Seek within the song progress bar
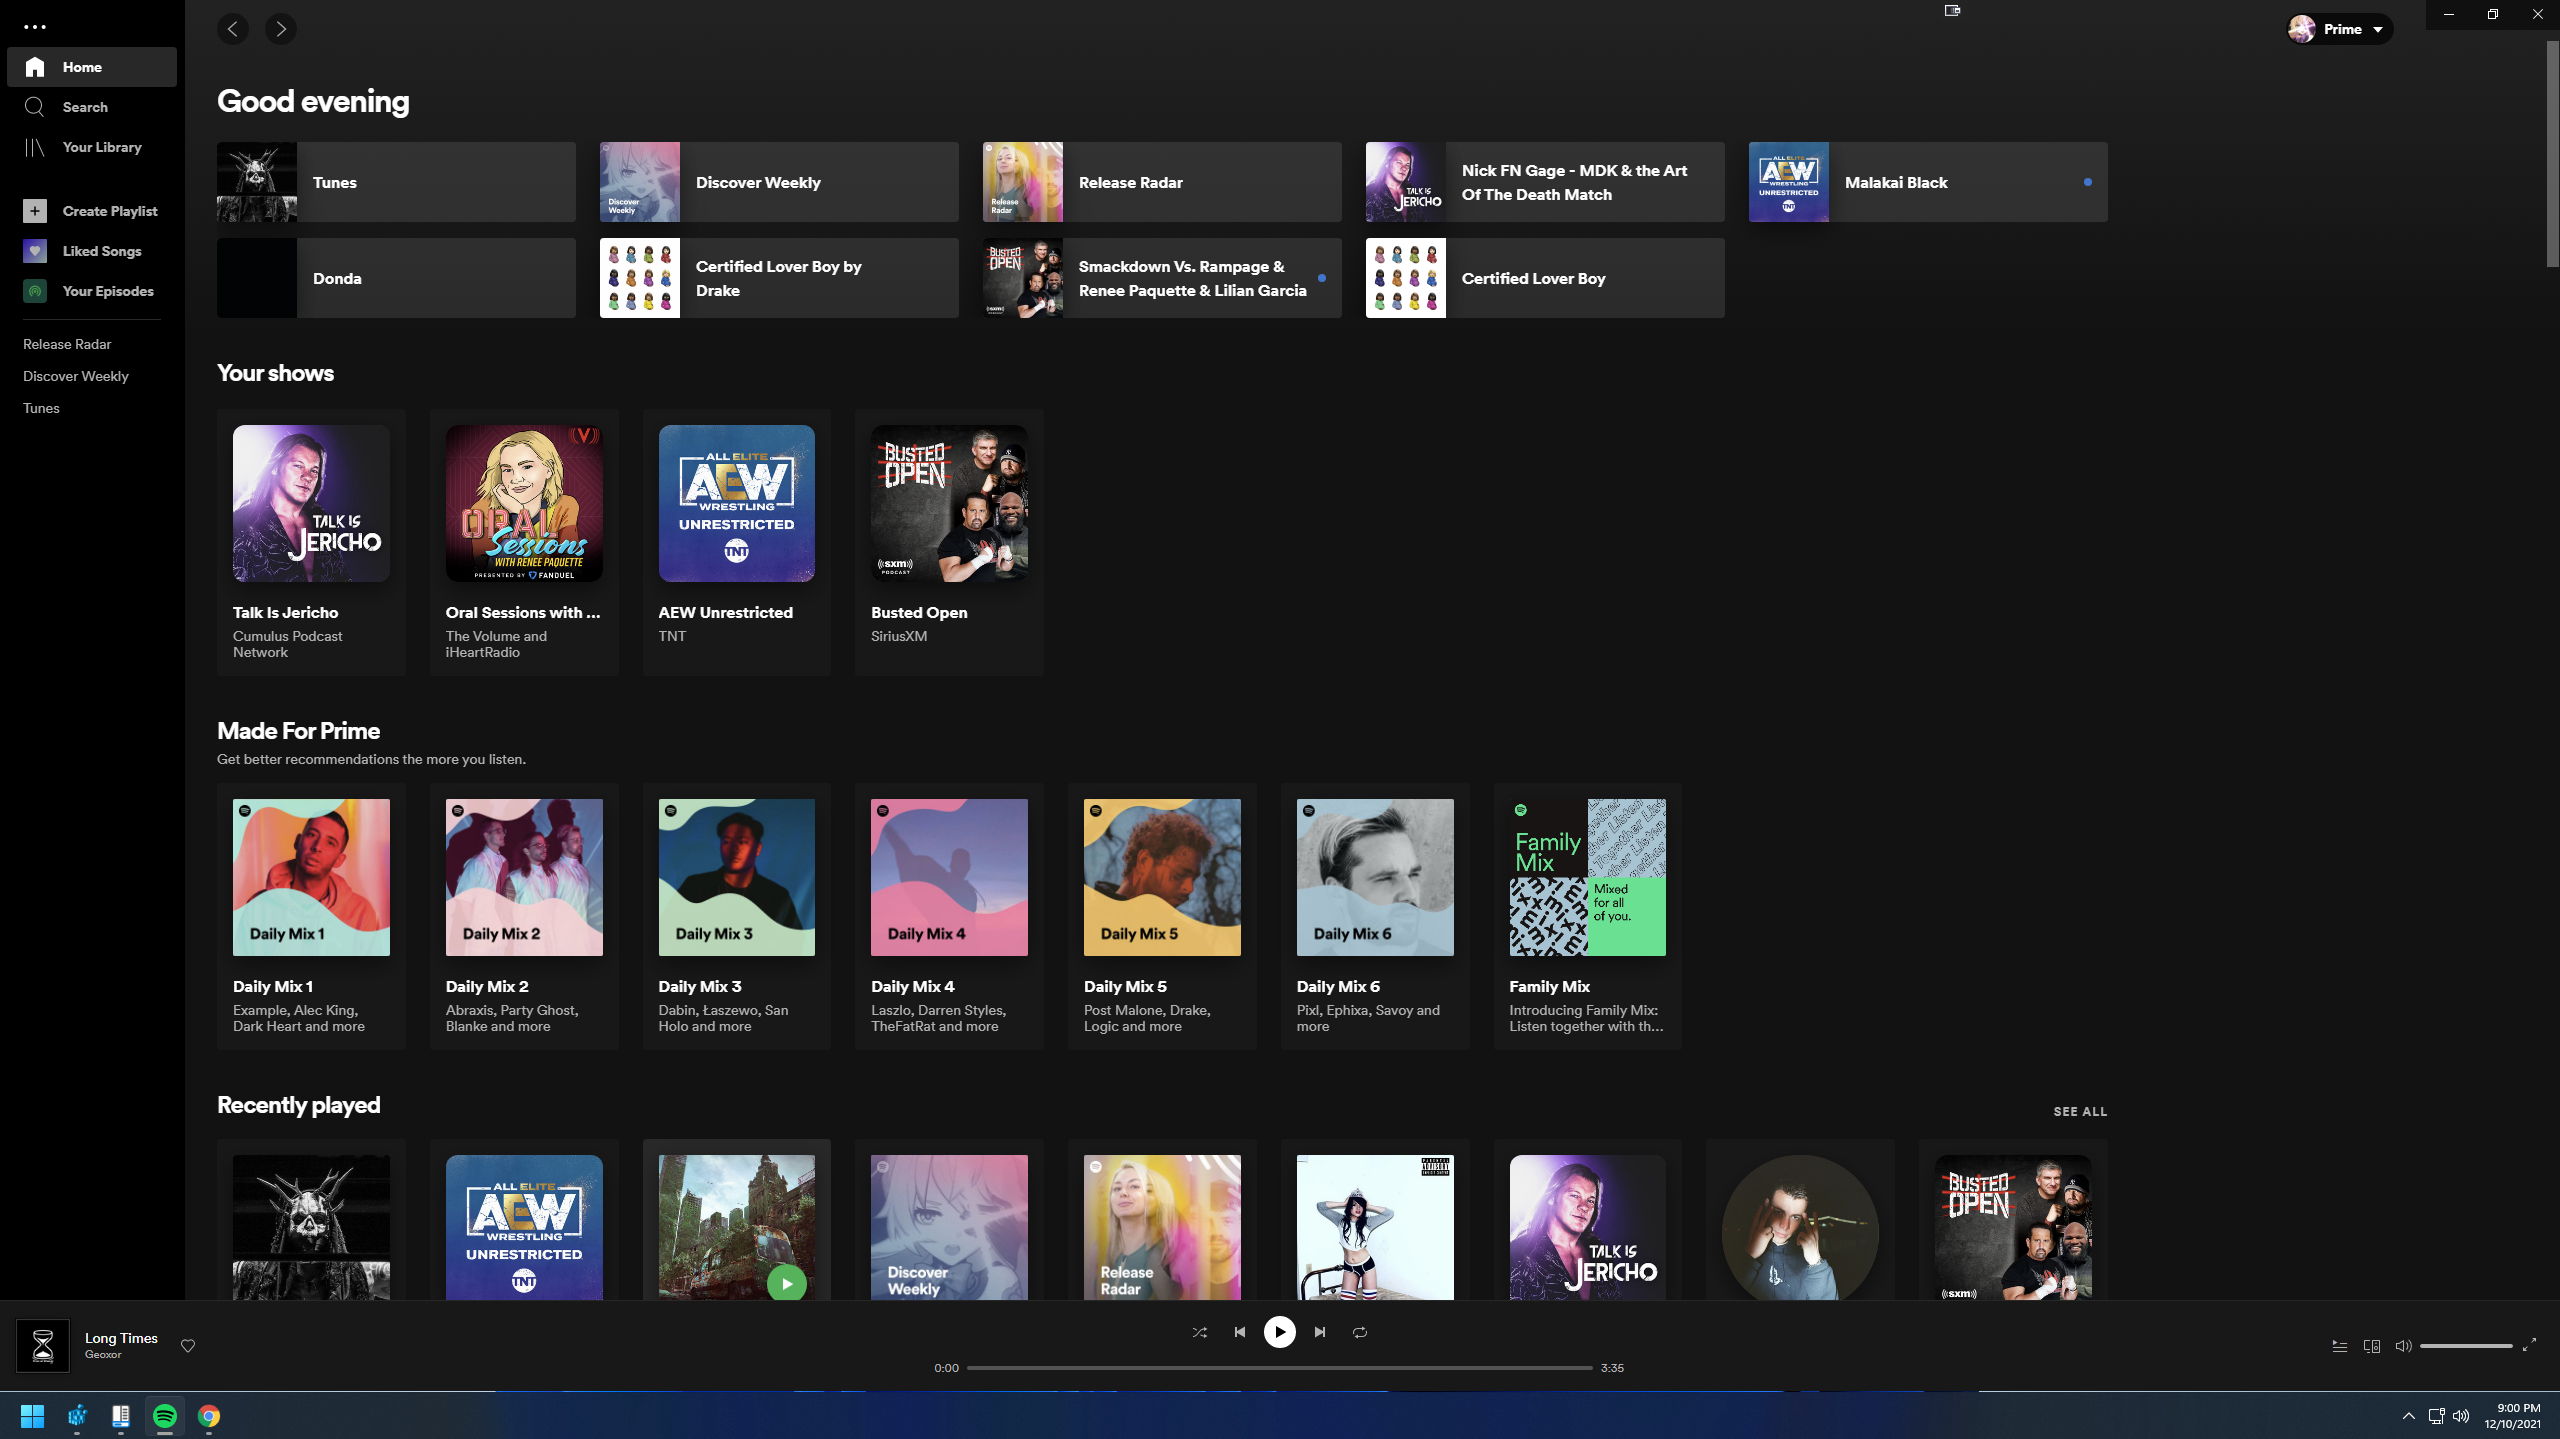The width and height of the screenshot is (2560, 1439). pyautogui.click(x=1280, y=1368)
